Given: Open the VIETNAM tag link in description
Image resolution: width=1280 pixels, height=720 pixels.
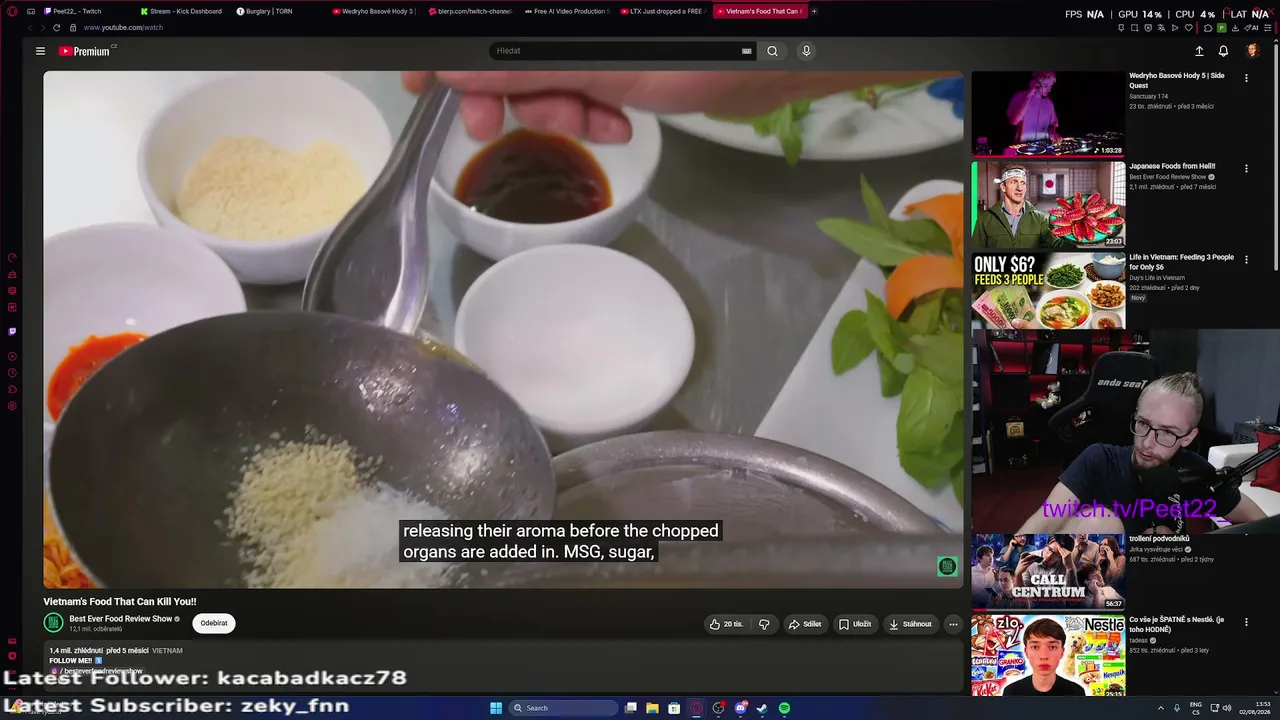Looking at the screenshot, I should coord(167,651).
